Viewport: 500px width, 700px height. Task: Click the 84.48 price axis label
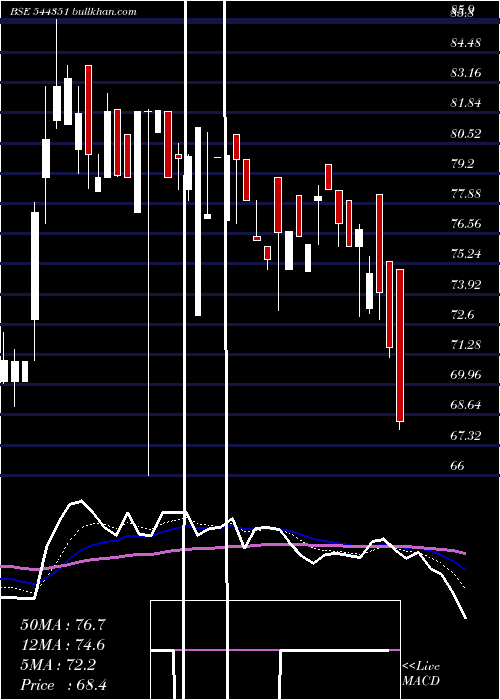tap(466, 43)
